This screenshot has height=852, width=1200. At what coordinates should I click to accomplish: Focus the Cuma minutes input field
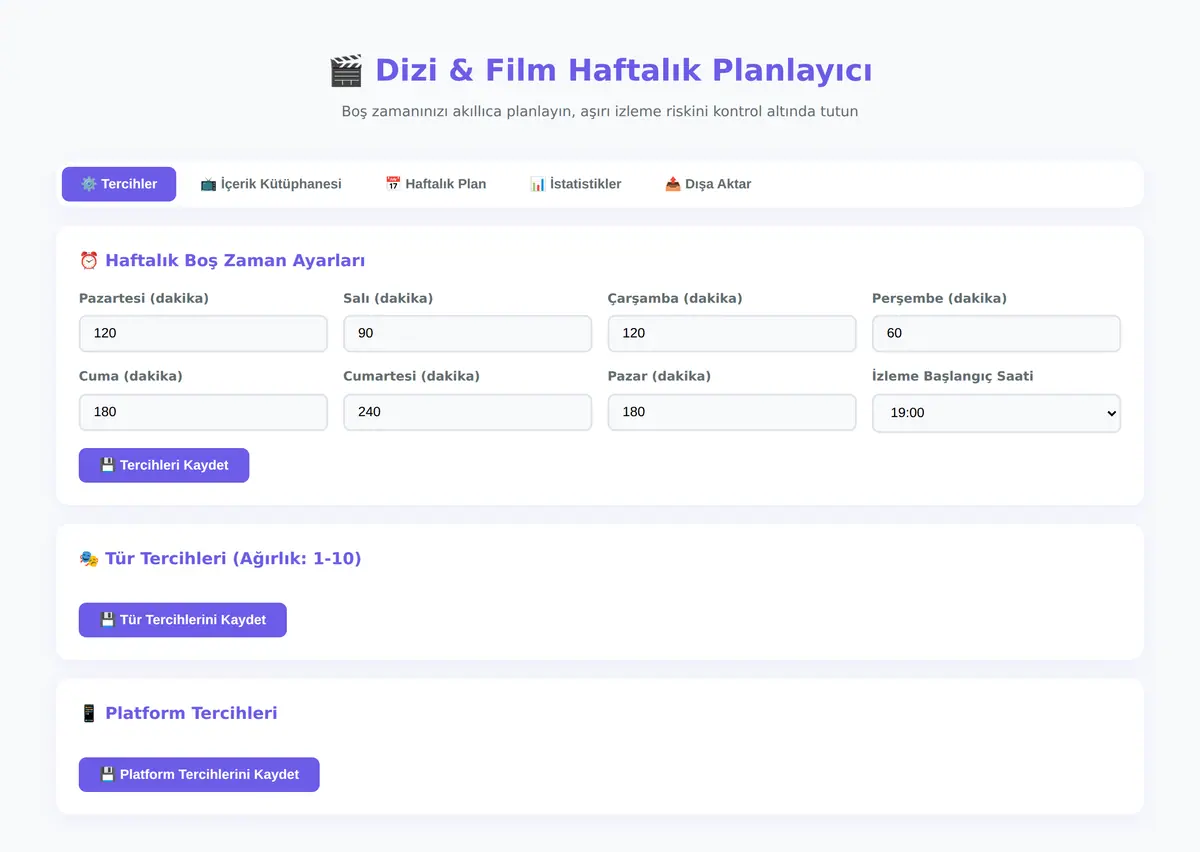(203, 412)
